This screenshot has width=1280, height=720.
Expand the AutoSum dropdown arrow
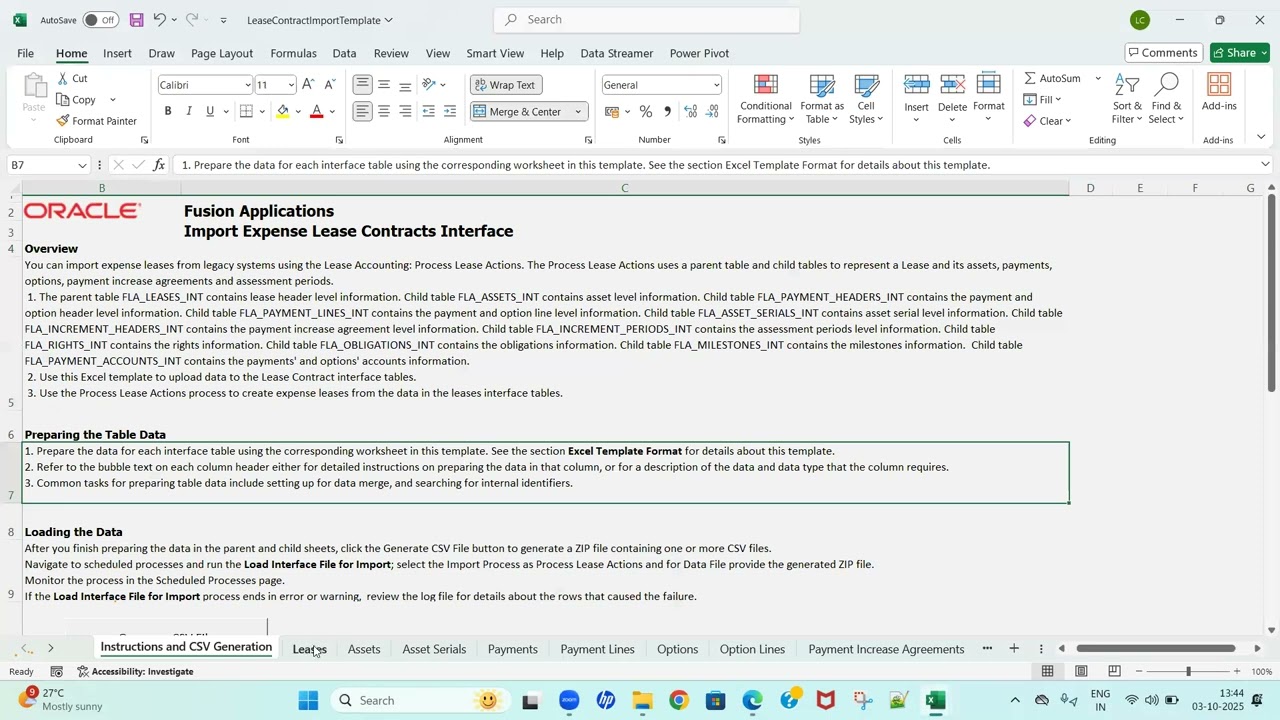pos(1098,78)
